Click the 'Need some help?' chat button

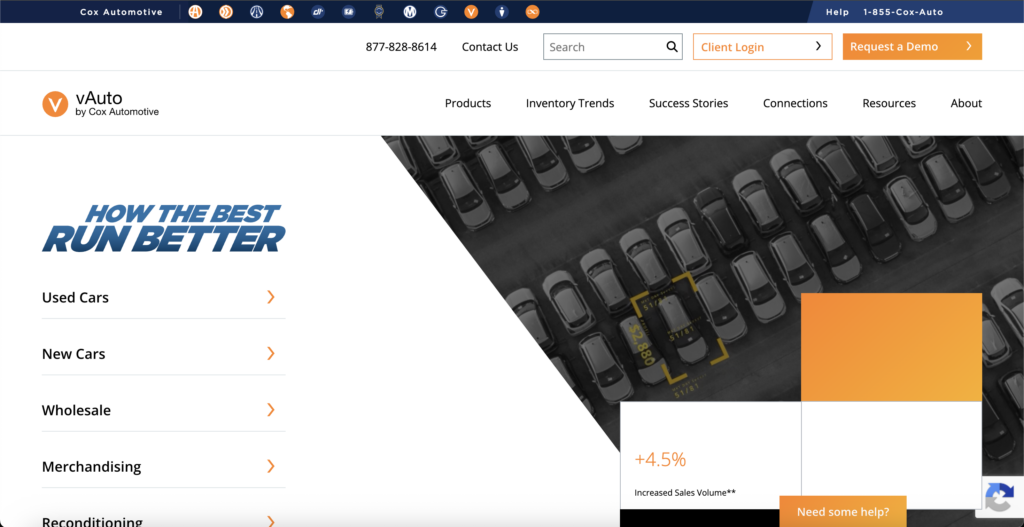842,511
